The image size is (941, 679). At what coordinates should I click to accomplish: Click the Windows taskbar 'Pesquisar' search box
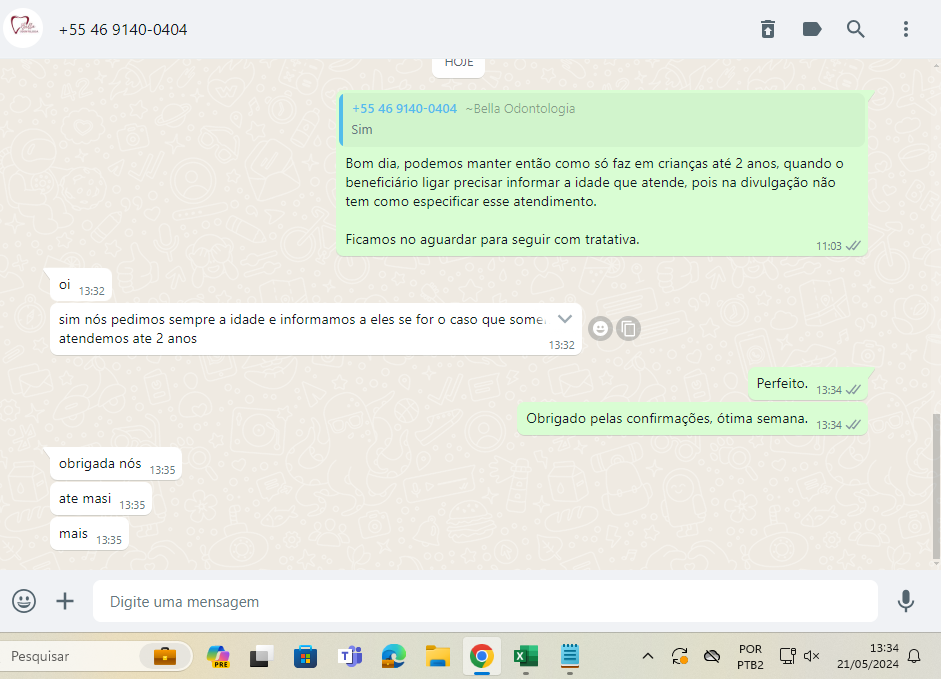point(96,656)
